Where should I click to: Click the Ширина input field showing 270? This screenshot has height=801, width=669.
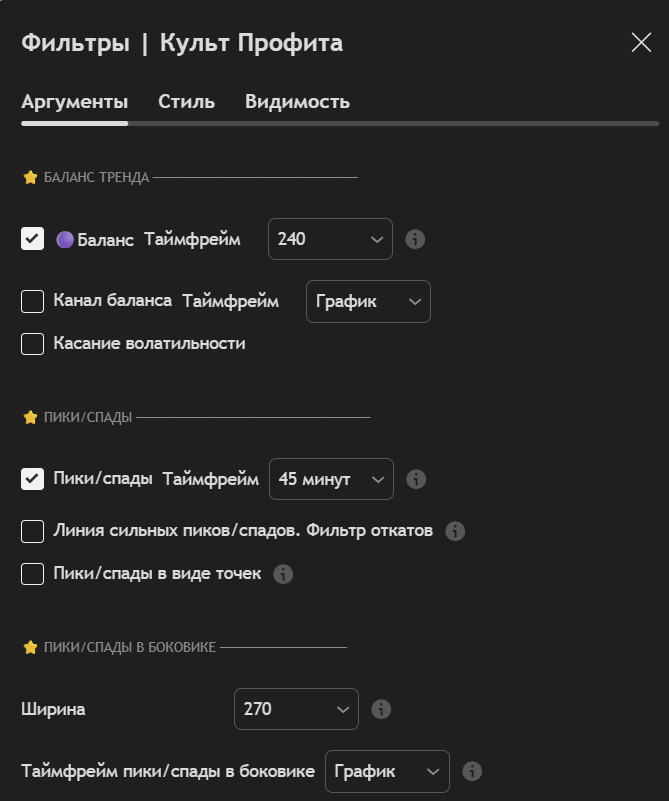point(295,709)
